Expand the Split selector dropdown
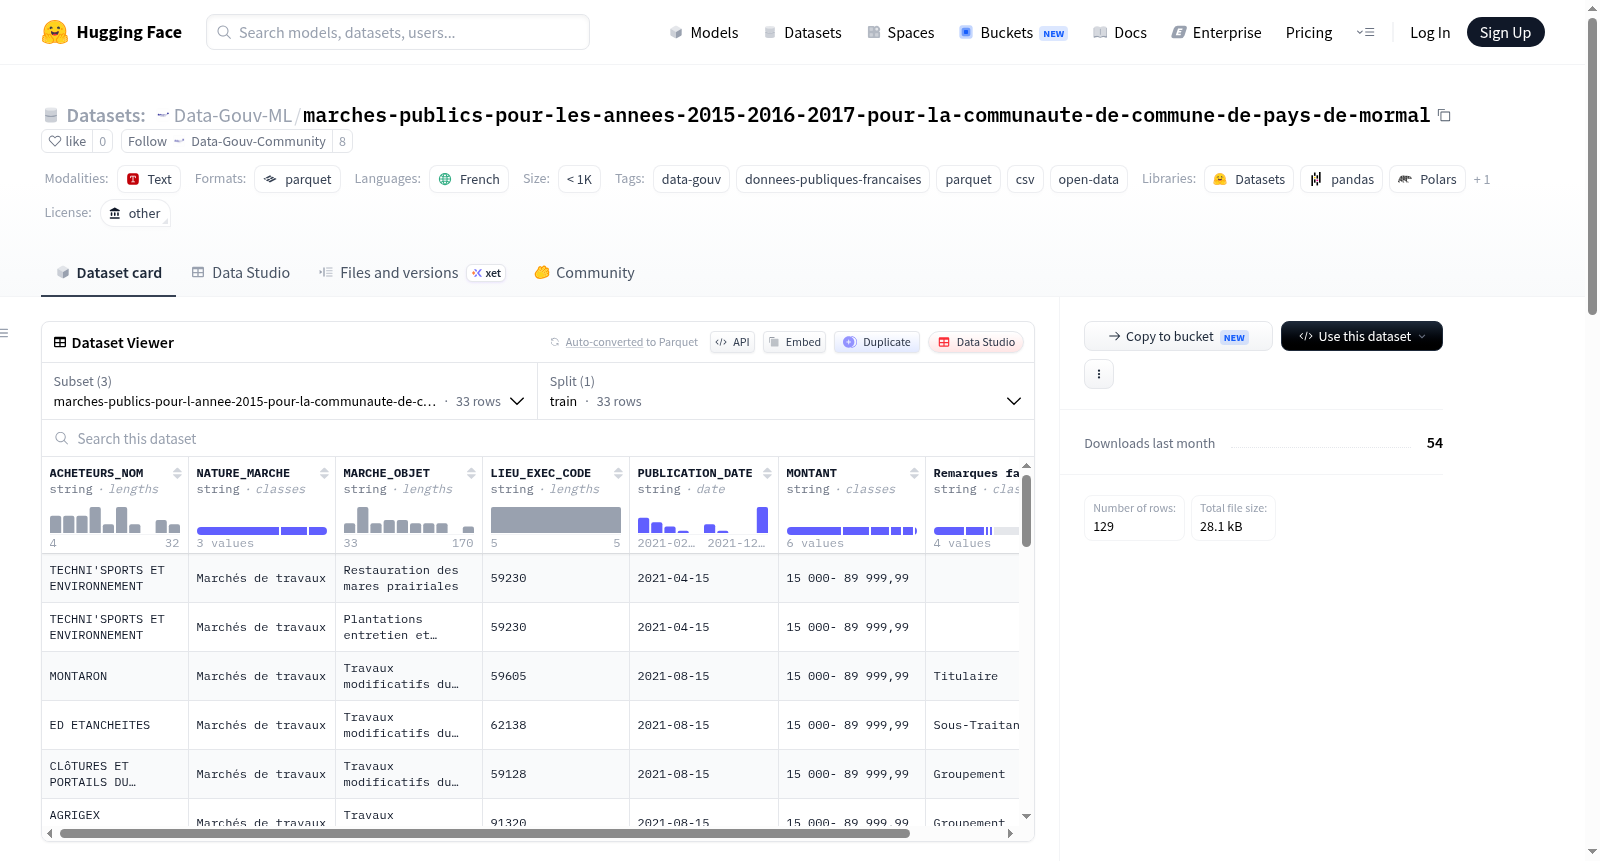The height and width of the screenshot is (861, 1600). click(785, 391)
